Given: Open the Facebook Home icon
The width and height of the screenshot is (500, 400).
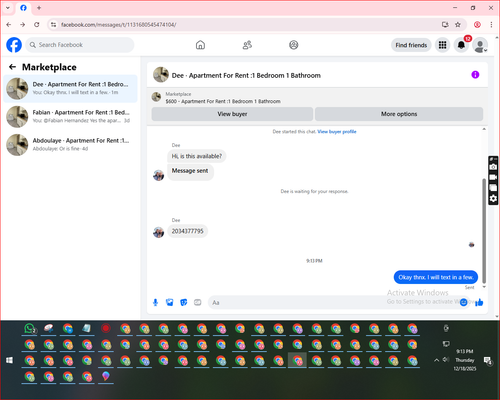Looking at the screenshot, I should (x=200, y=45).
